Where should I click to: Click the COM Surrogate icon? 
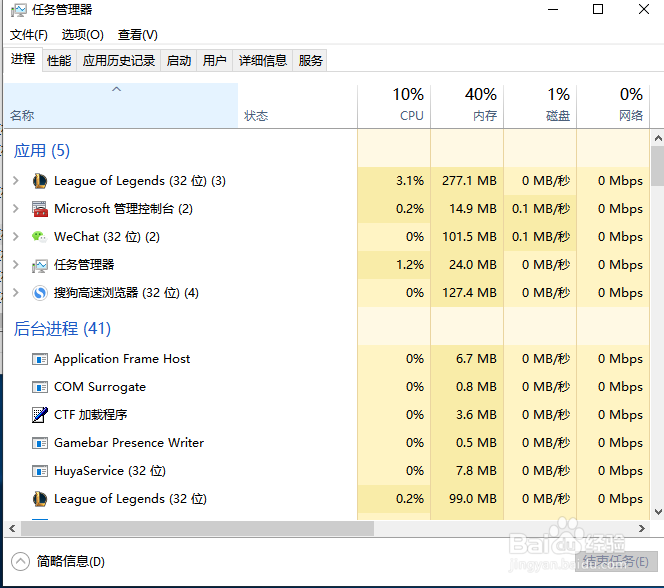click(x=40, y=387)
